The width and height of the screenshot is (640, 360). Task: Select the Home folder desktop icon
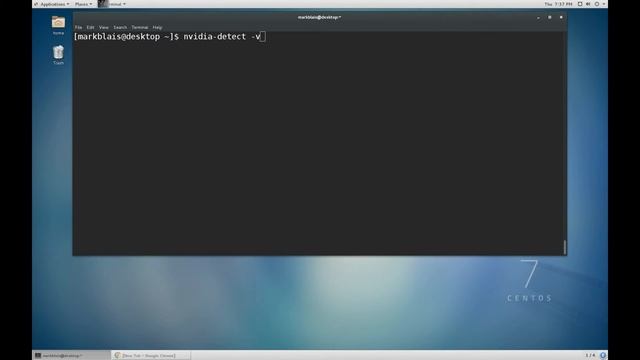click(58, 25)
